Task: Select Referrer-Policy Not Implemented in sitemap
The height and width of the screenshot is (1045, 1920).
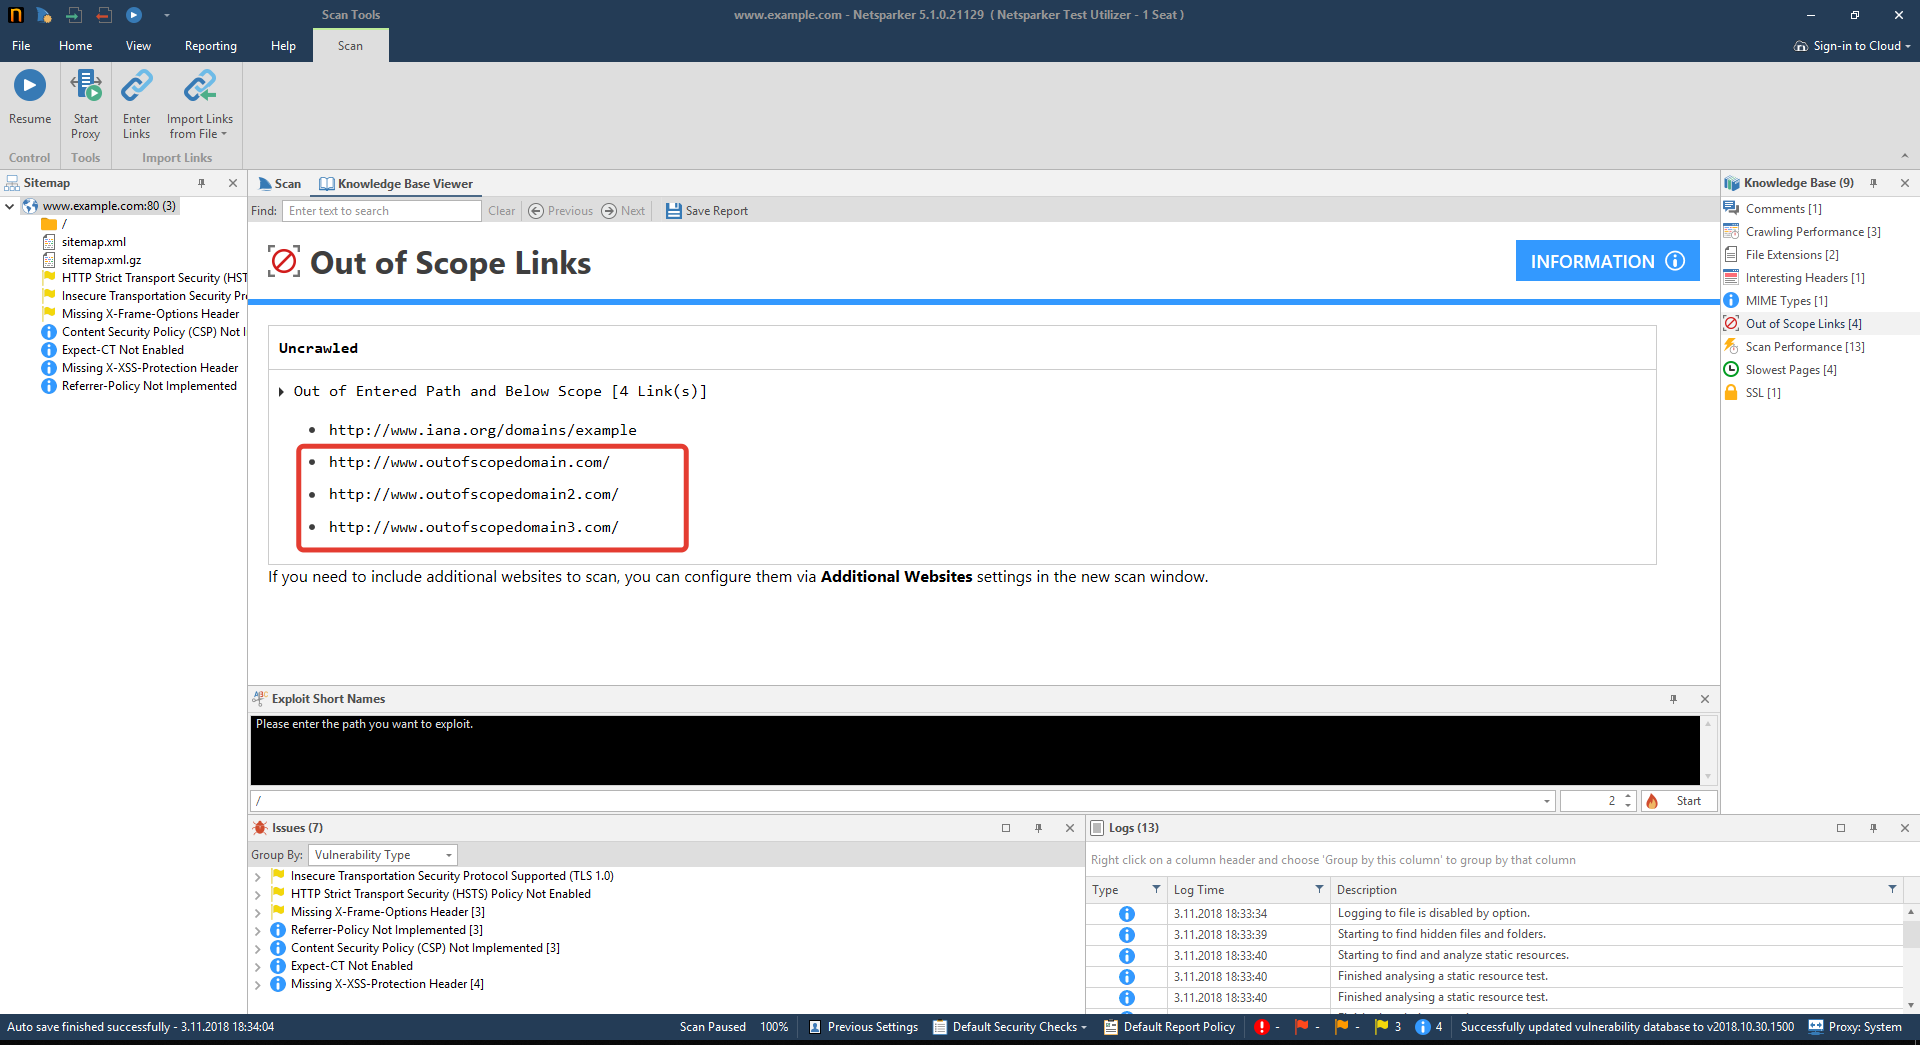Action: (149, 386)
